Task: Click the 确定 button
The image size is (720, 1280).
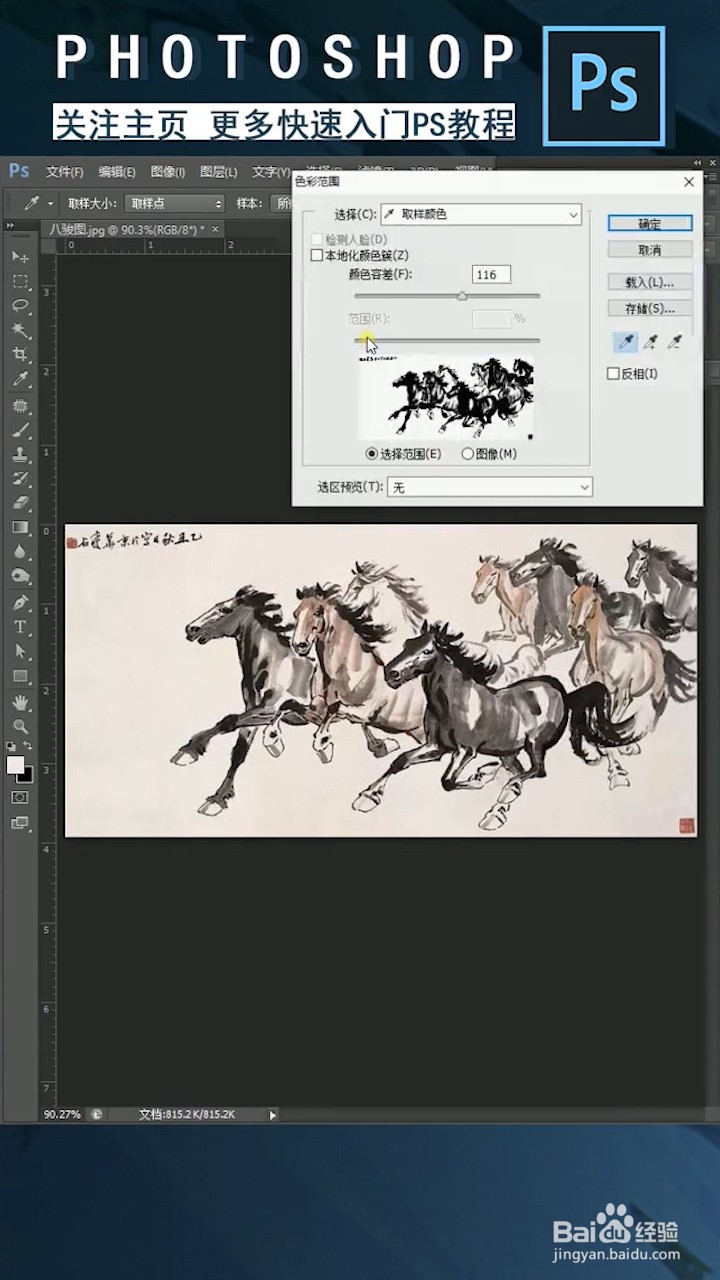Action: tap(650, 223)
